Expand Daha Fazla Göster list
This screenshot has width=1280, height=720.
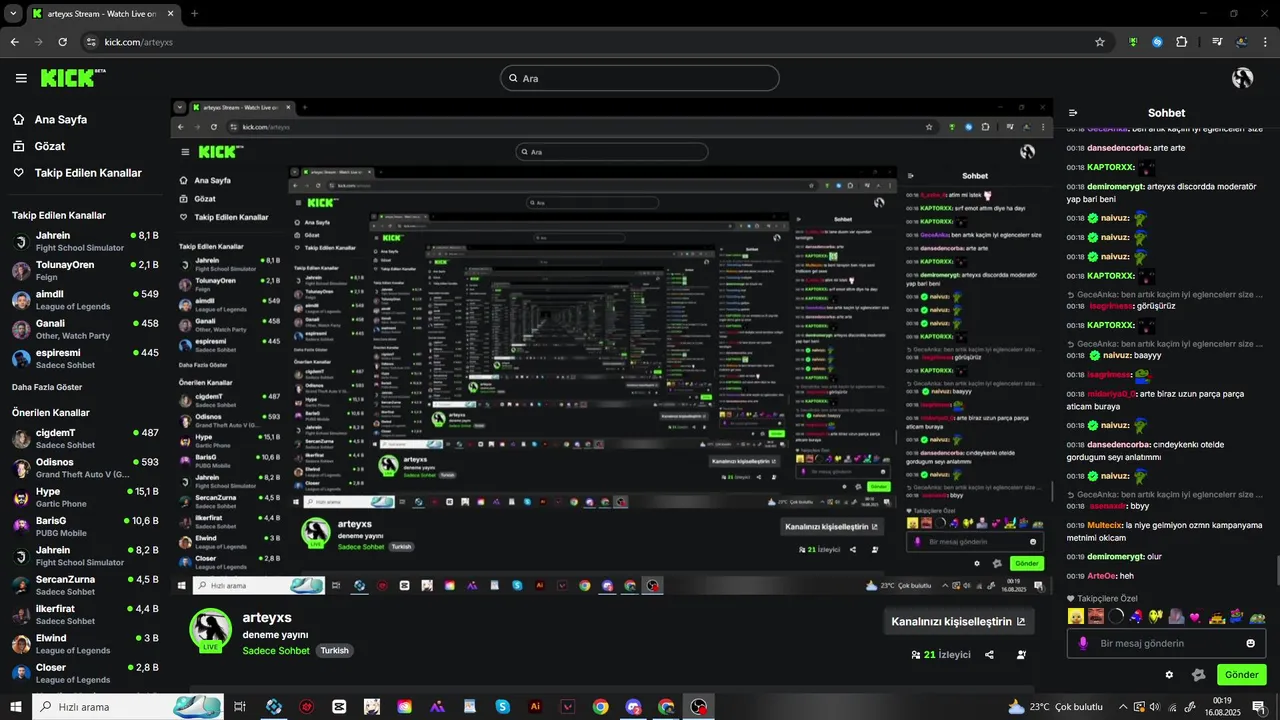[47, 387]
